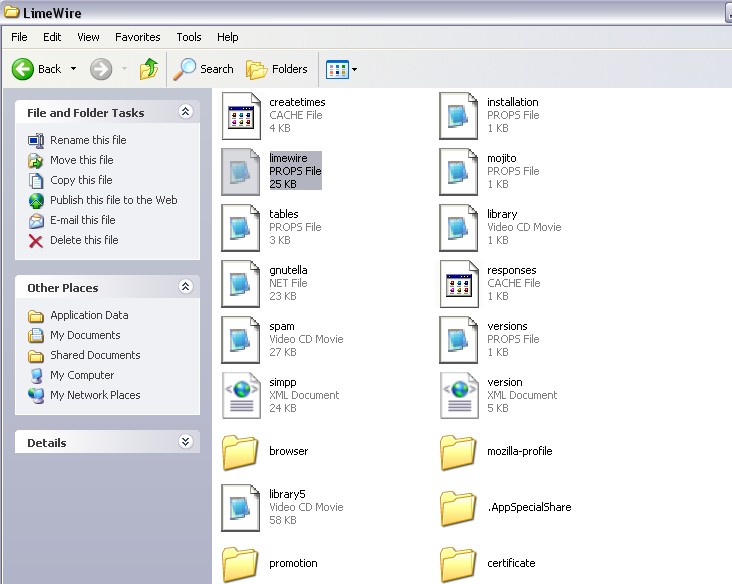The height and width of the screenshot is (584, 732).
Task: Click the "responses" file name text
Action: (512, 270)
